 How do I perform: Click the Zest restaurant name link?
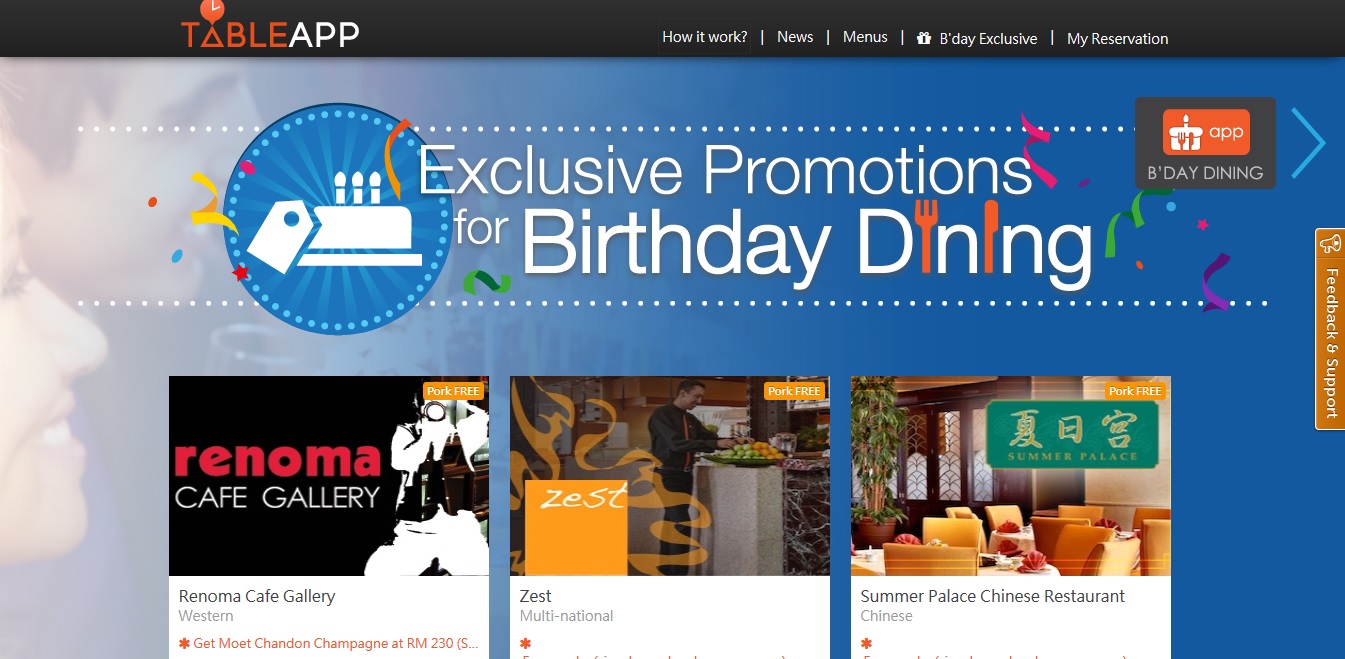536,596
